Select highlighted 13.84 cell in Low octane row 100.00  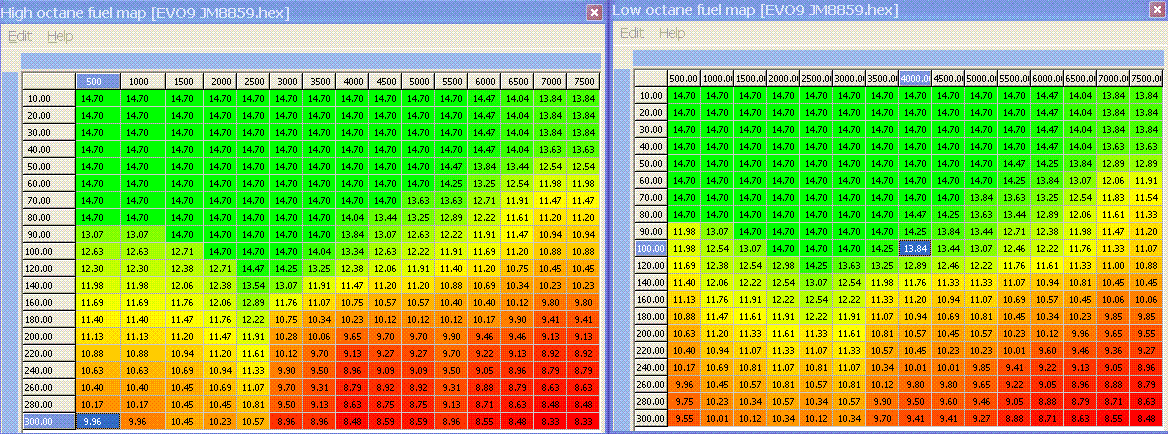[915, 247]
